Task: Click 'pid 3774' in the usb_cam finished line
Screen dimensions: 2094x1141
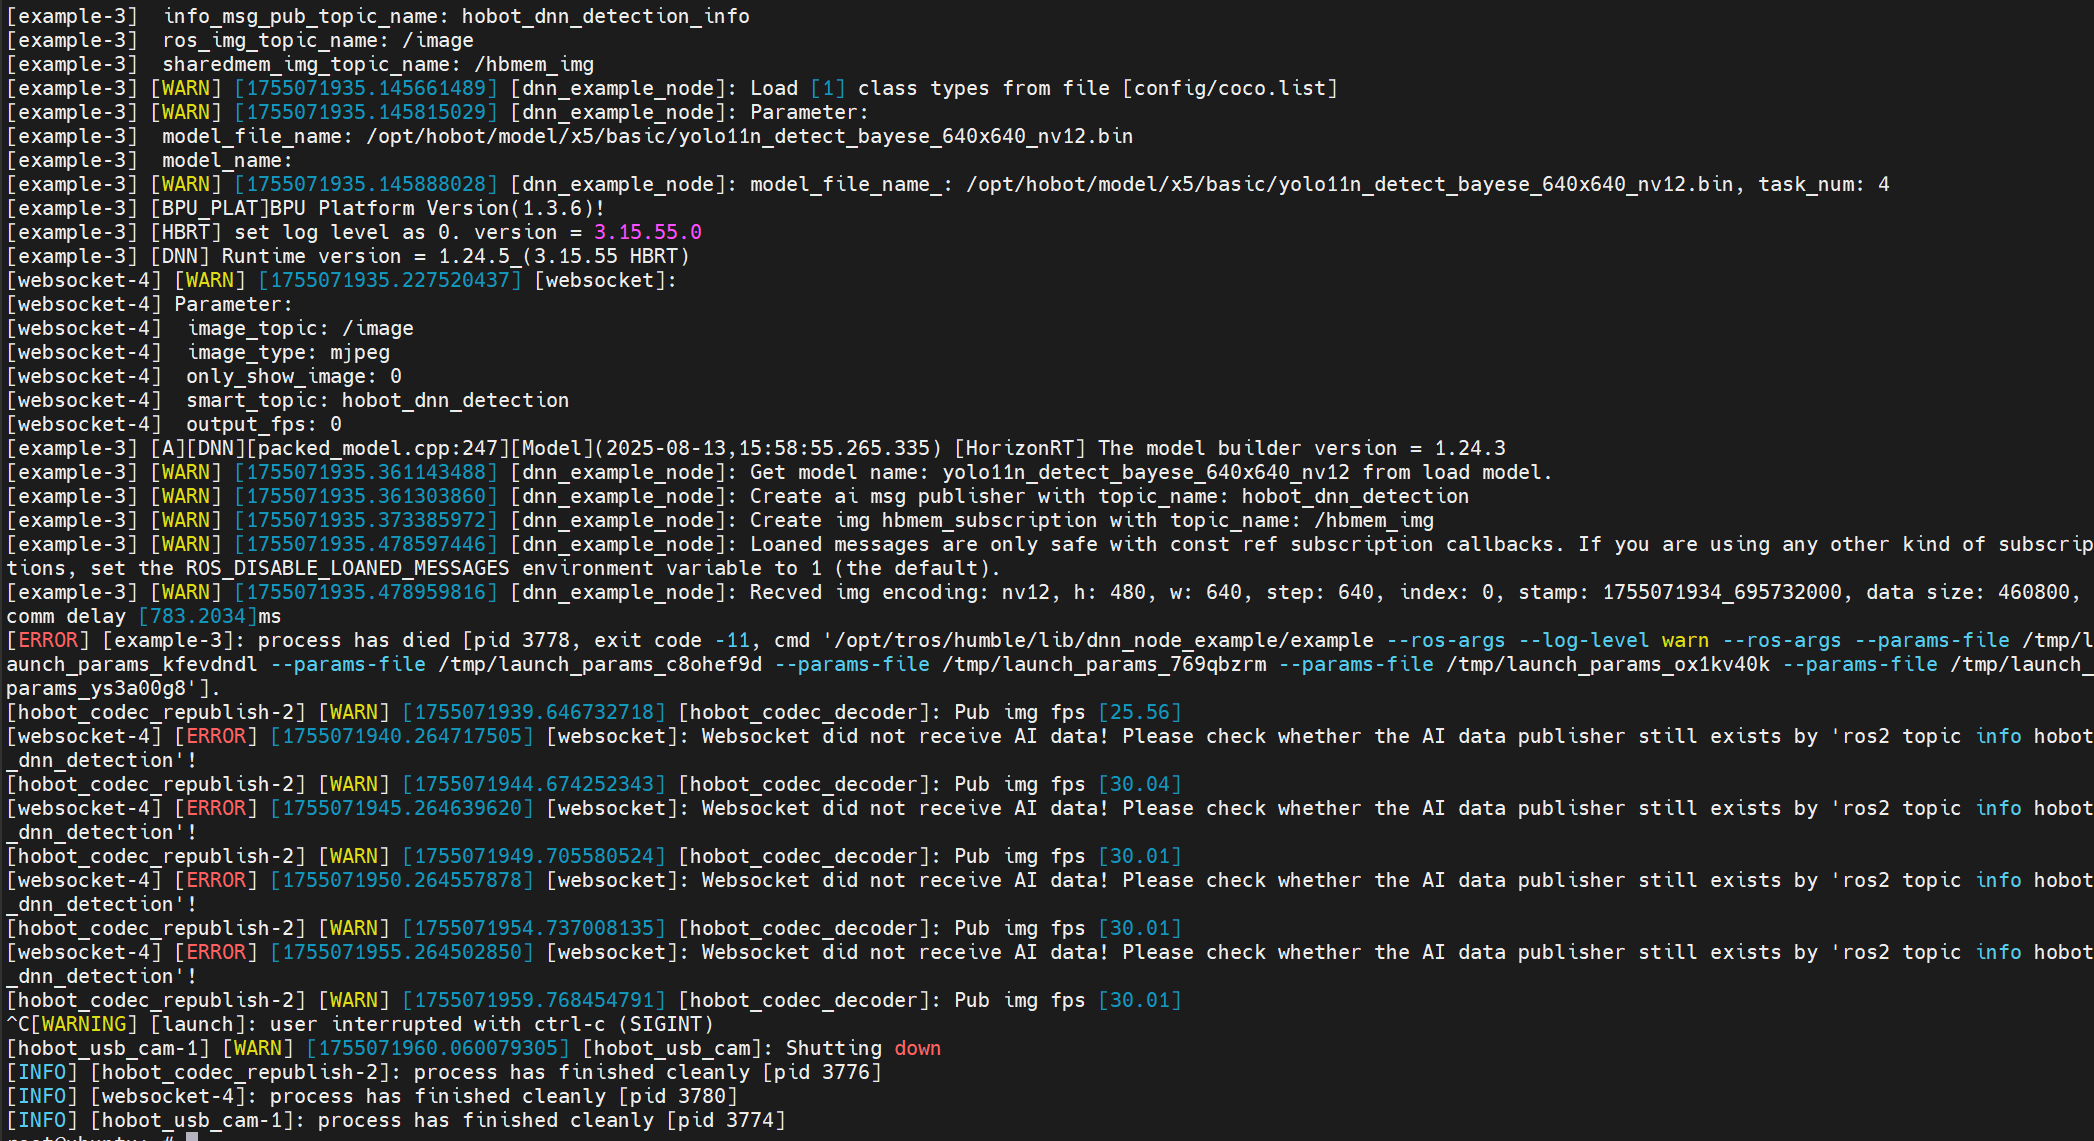Action: [x=726, y=1120]
